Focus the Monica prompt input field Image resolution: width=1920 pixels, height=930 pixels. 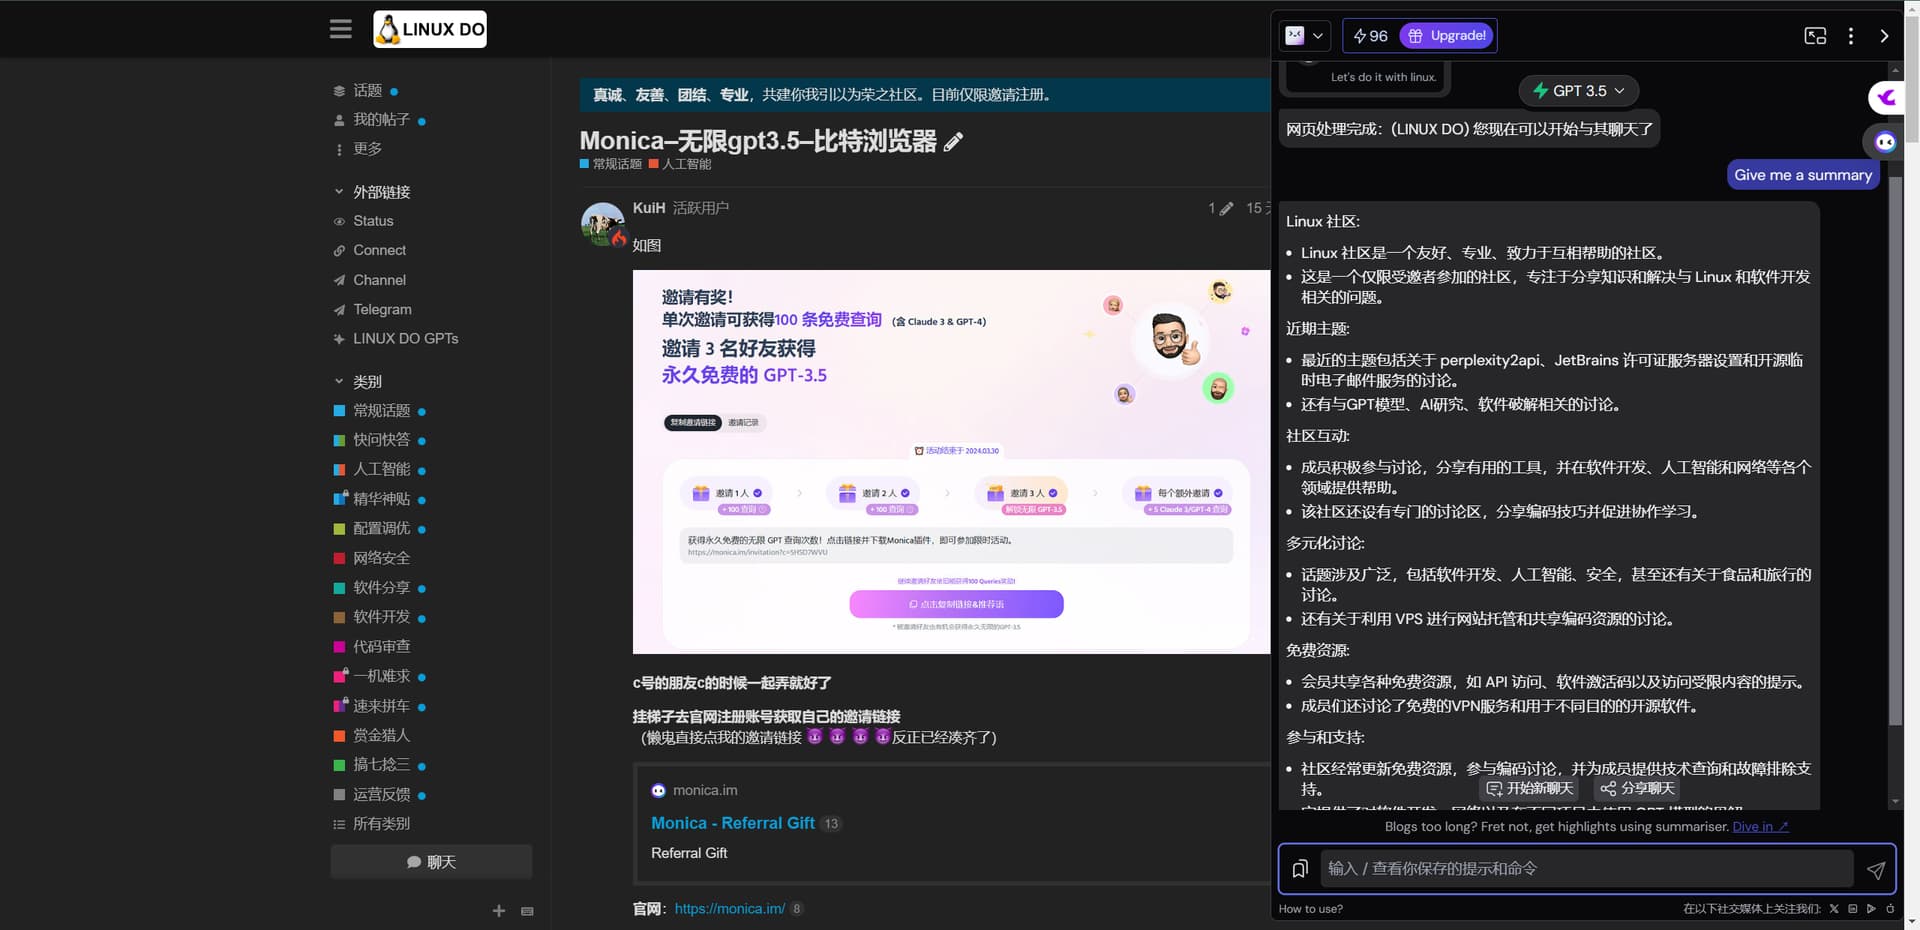pyautogui.click(x=1587, y=869)
